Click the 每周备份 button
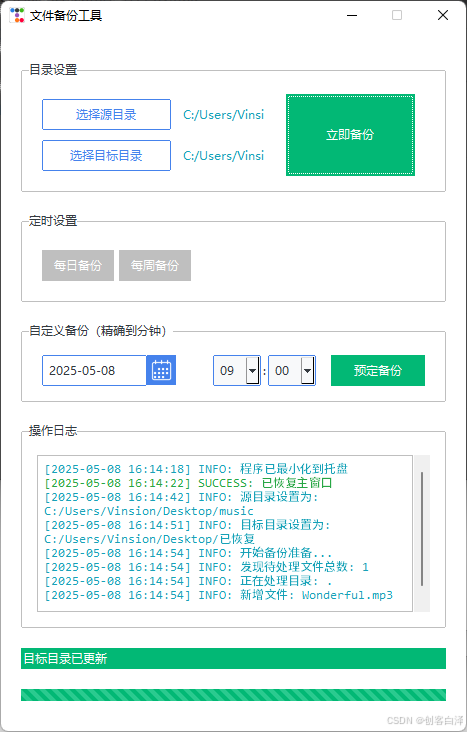This screenshot has width=467, height=732. pyautogui.click(x=155, y=266)
